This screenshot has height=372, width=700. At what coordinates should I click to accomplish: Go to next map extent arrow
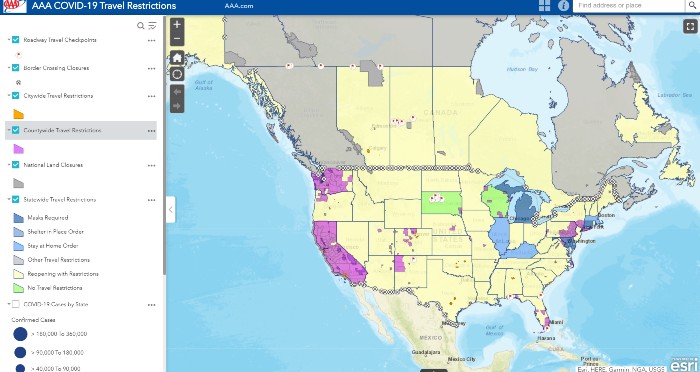177,106
